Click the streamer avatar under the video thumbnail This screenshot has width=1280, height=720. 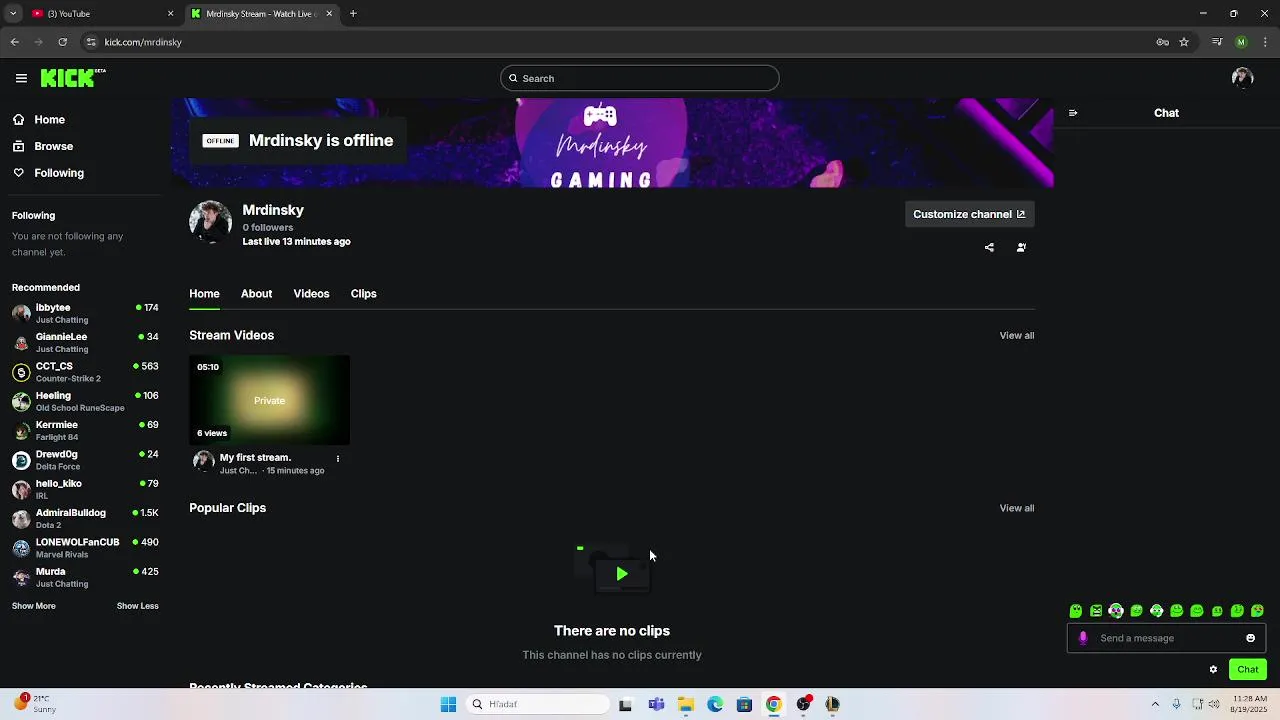click(x=204, y=462)
